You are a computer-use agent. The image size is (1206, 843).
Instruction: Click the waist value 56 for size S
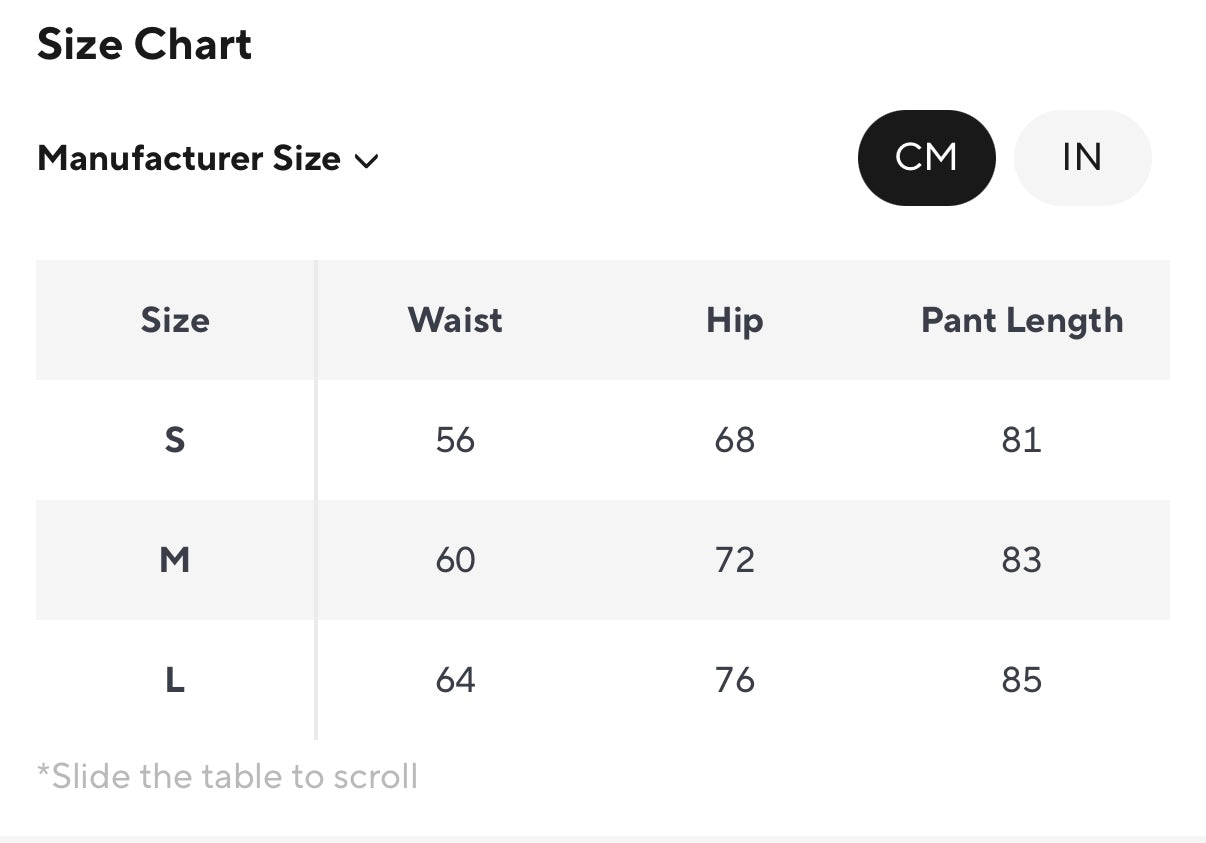[455, 440]
